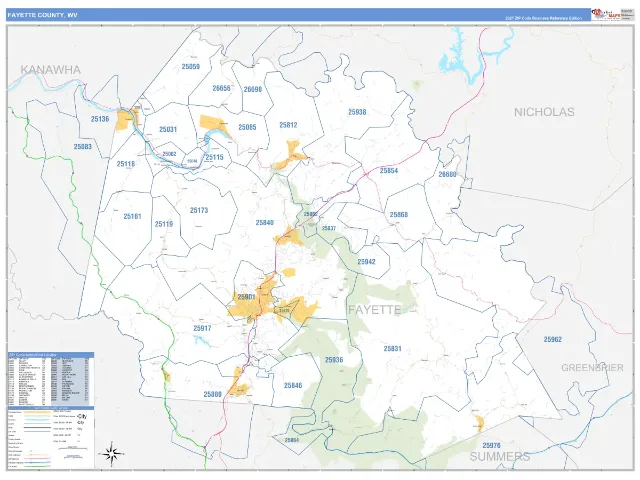Viewport: 640px width, 480px height.
Task: Select ZIP code 26680
Action: pyautogui.click(x=447, y=174)
